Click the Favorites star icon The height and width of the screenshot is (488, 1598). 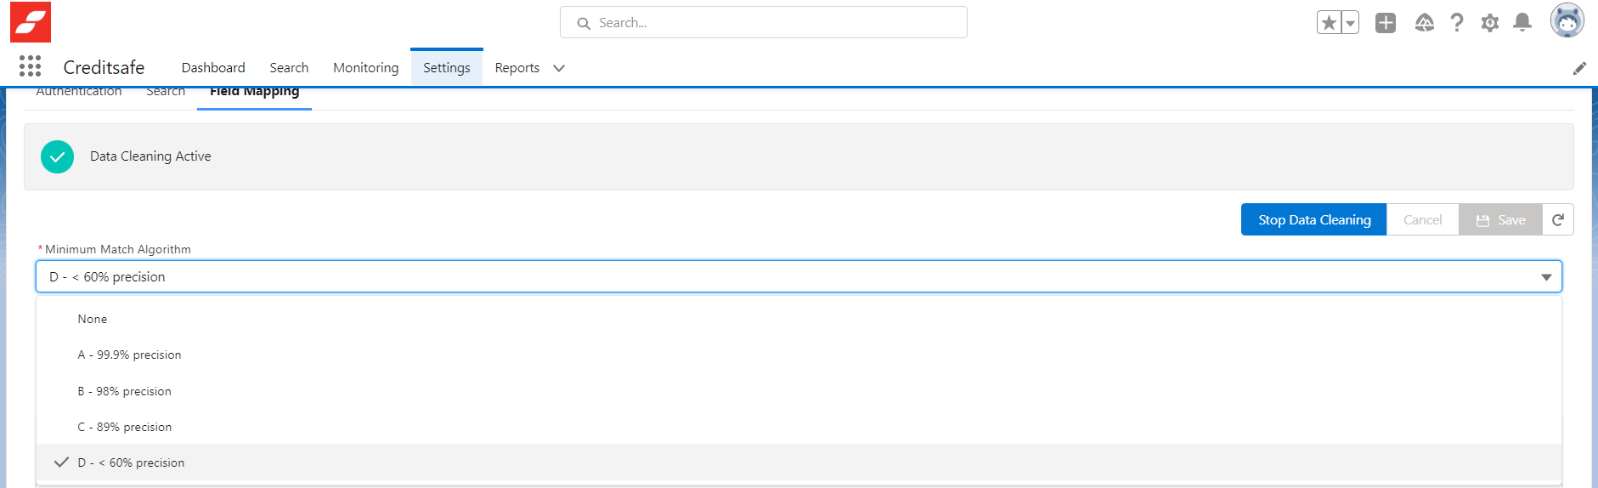[x=1328, y=23]
